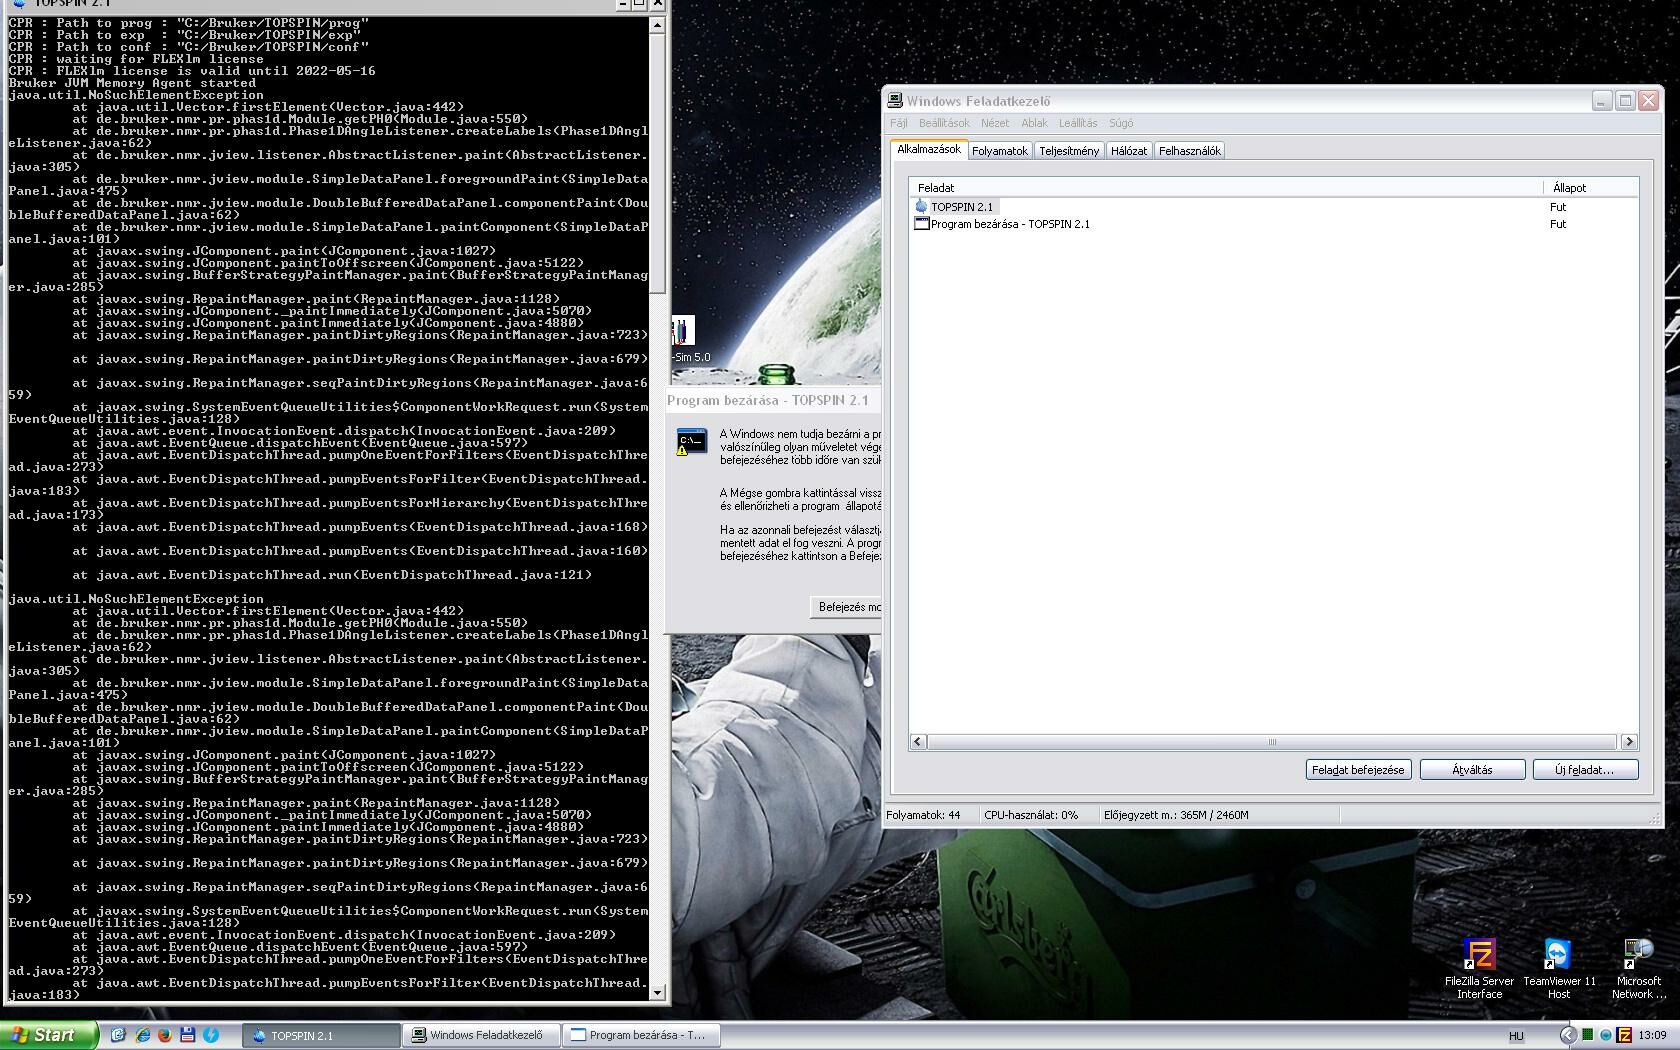1680x1050 pixels.
Task: Click the Befejezés button in Program bezárása dialog
Action: 848,607
